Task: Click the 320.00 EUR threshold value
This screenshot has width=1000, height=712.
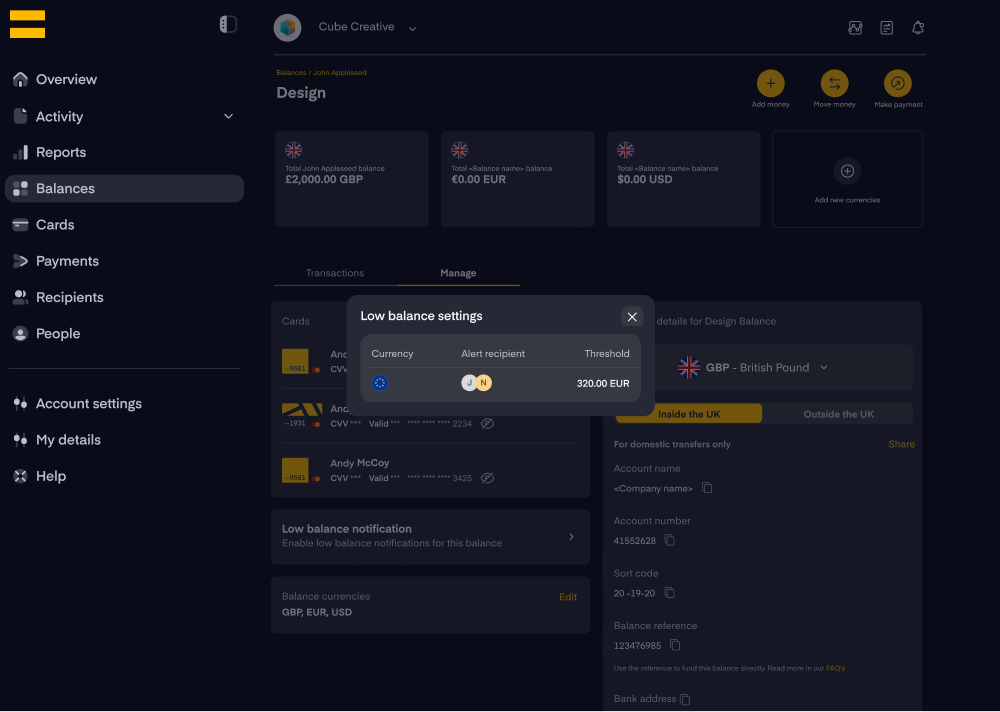Action: [x=603, y=383]
